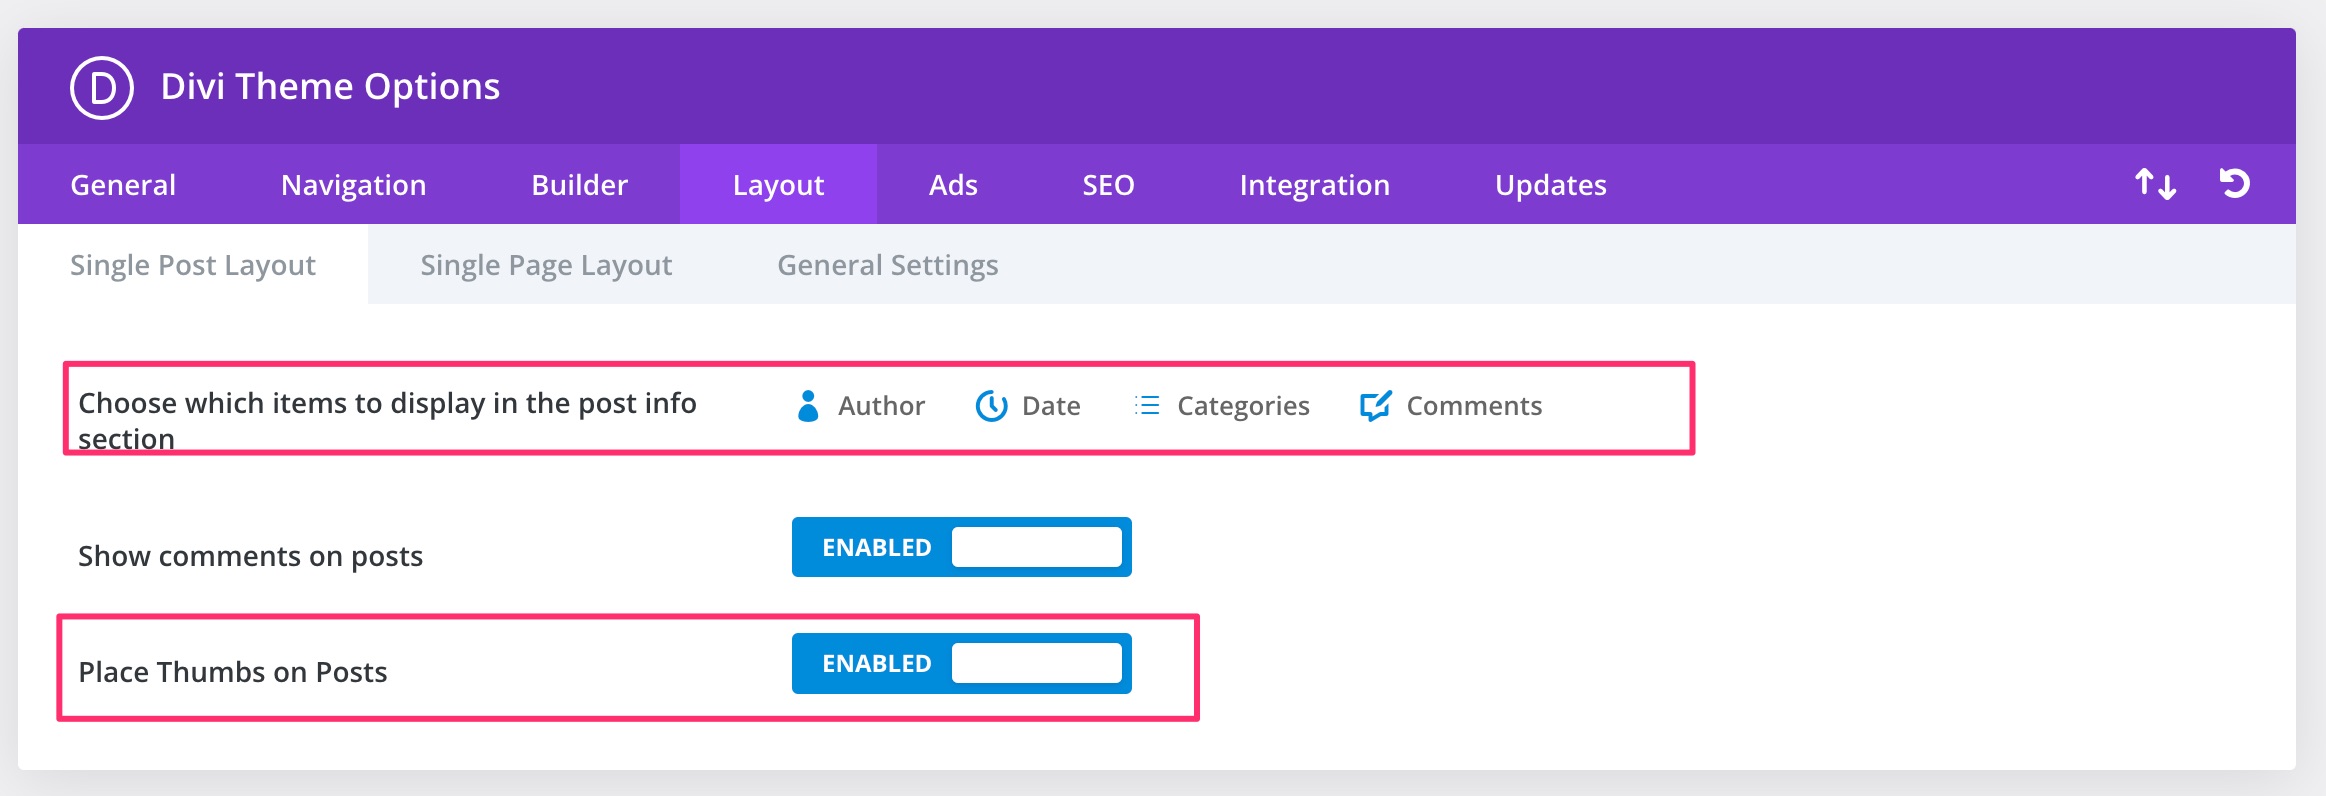
Task: Switch to the Integration tab
Action: (1315, 185)
